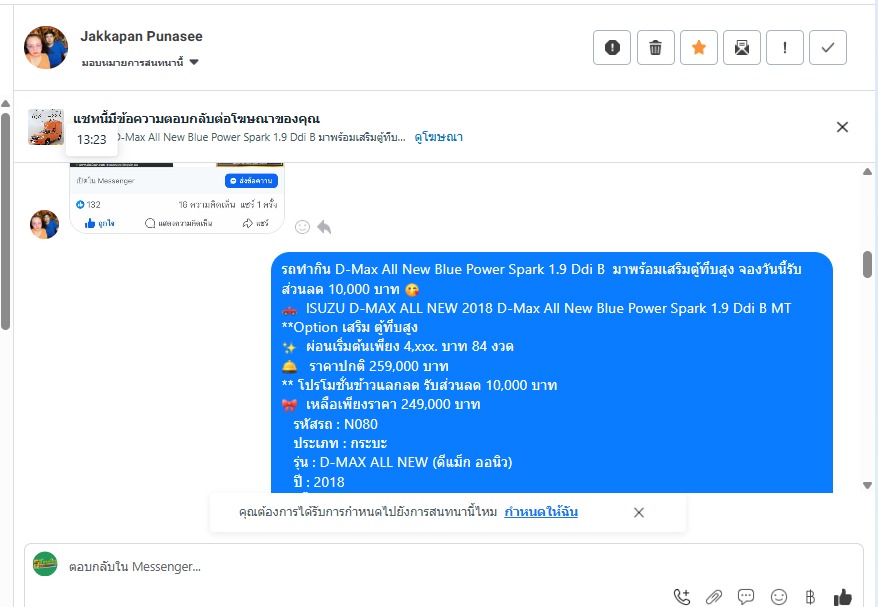Toggle the orange star follow-up icon
878x607 pixels.
pos(699,48)
